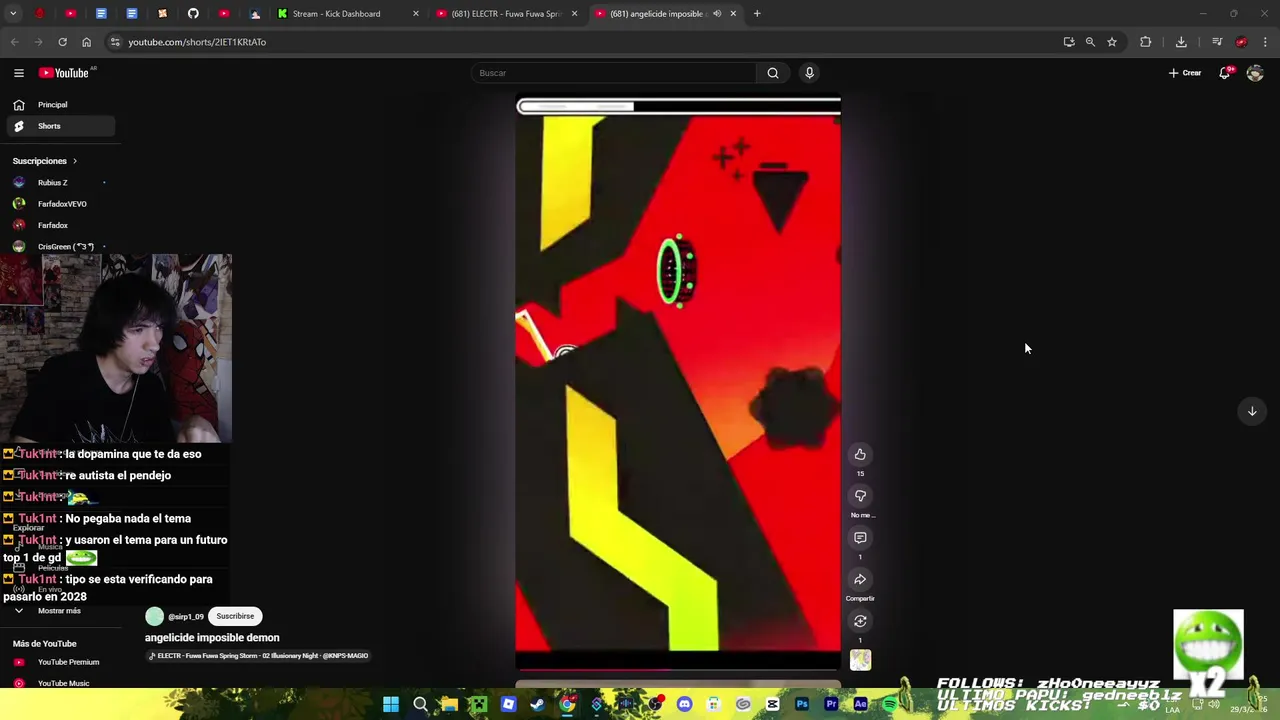Click the angelicide imposible demon title
Screen dimensions: 1280x720
(x=212, y=637)
